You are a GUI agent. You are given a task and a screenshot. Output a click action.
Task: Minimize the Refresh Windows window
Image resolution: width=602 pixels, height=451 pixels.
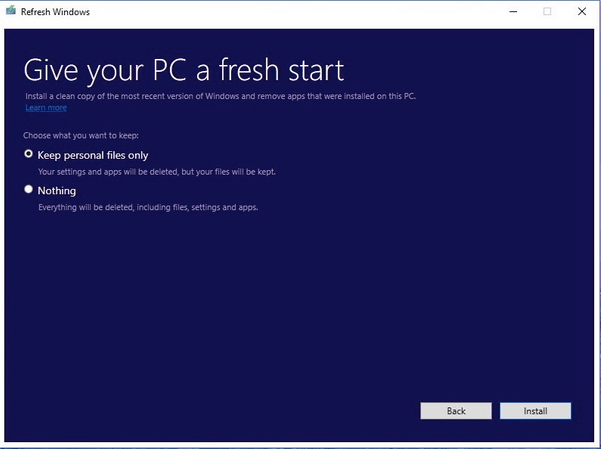(513, 12)
